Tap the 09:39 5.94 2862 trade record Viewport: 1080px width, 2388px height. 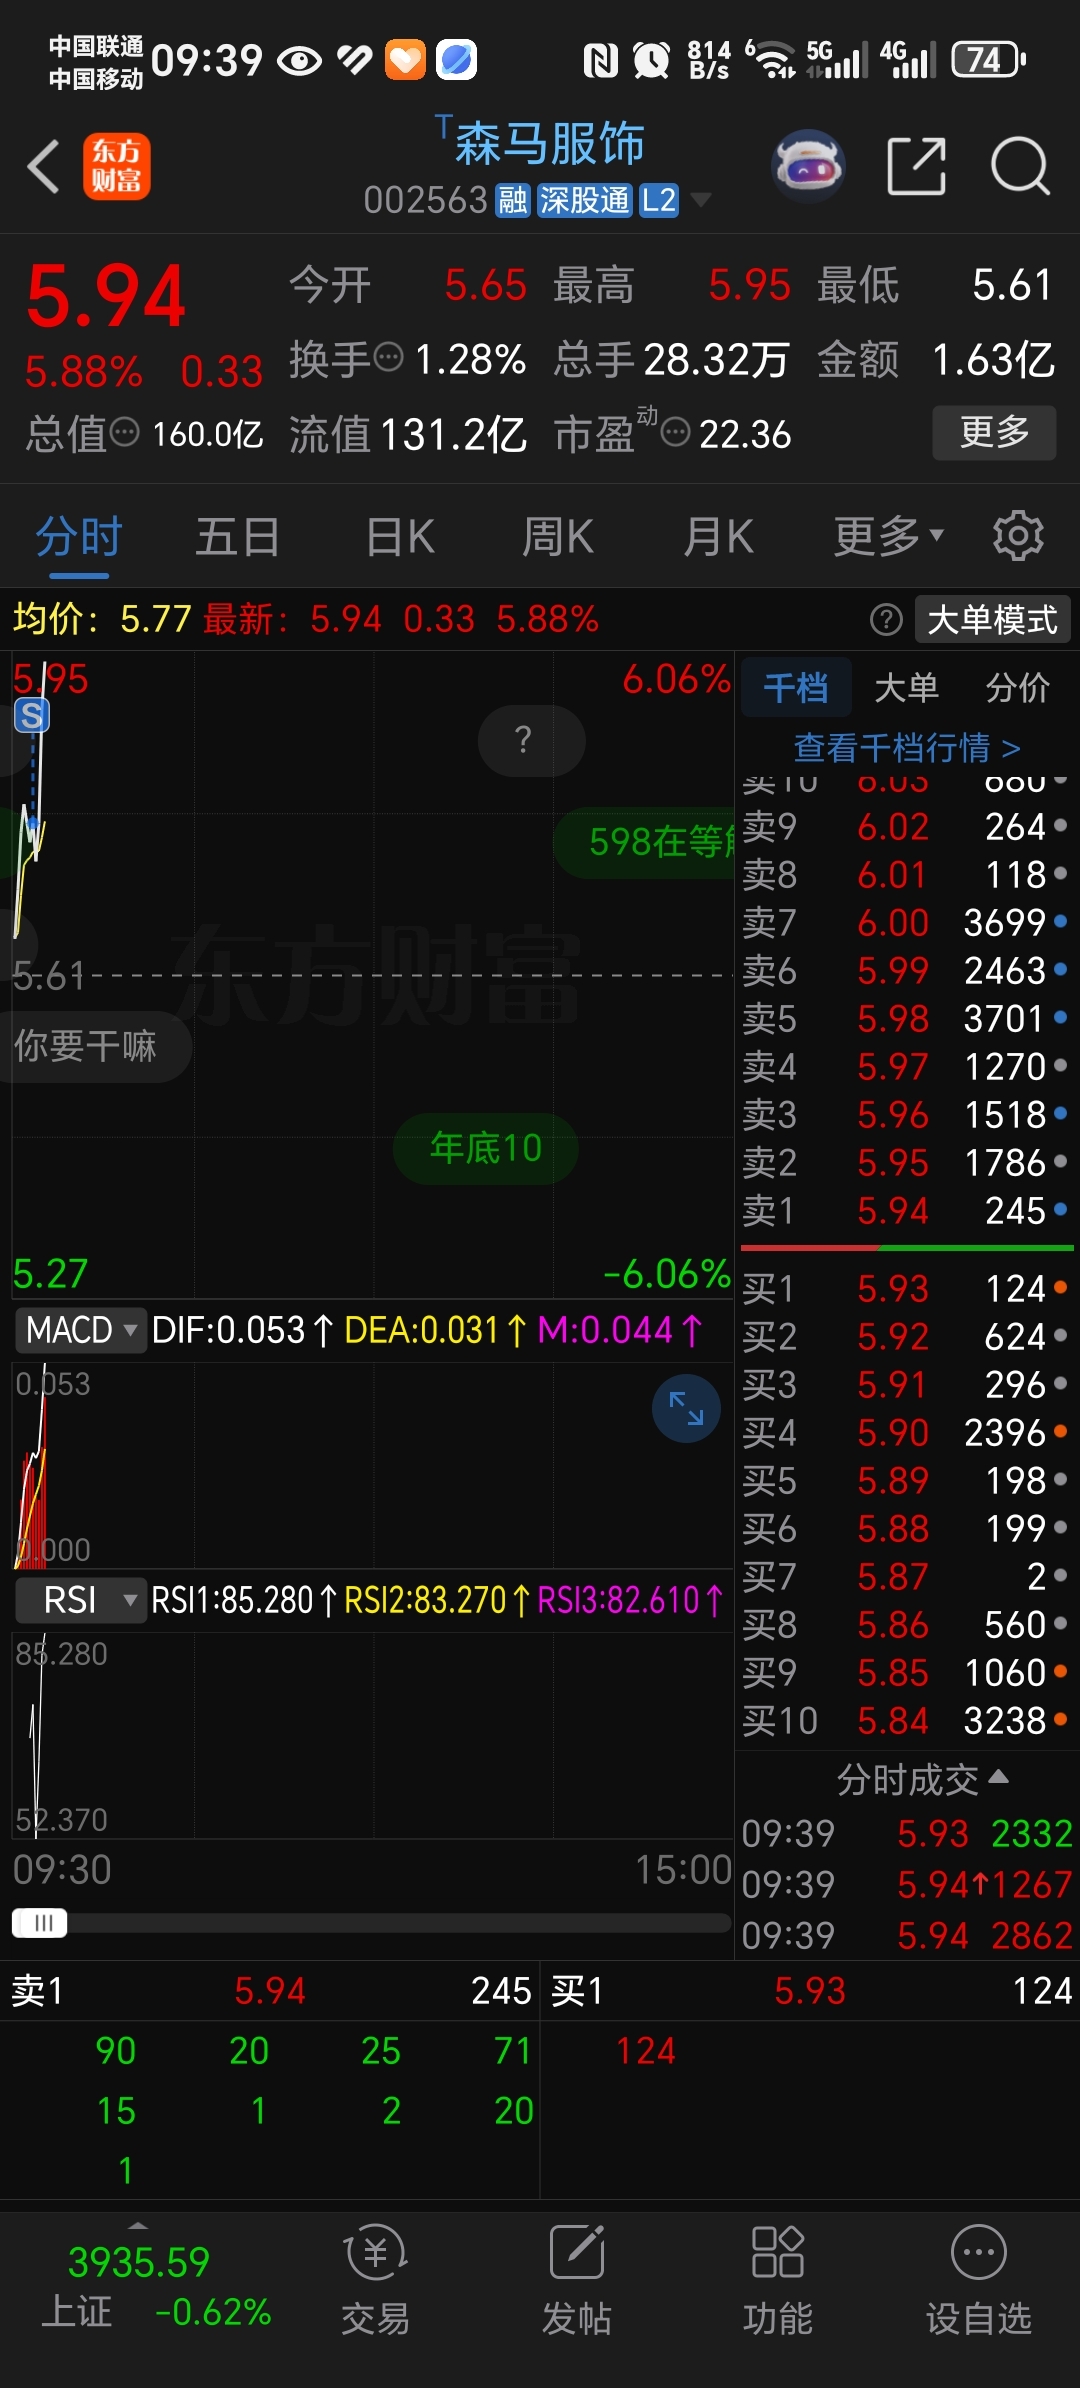pos(906,1935)
